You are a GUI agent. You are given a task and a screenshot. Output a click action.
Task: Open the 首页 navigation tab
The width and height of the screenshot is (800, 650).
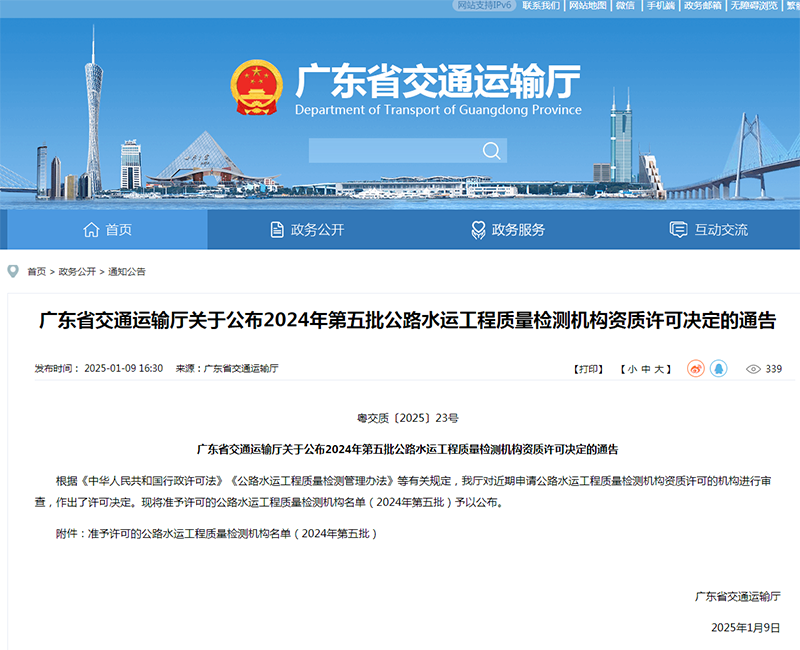(x=108, y=230)
